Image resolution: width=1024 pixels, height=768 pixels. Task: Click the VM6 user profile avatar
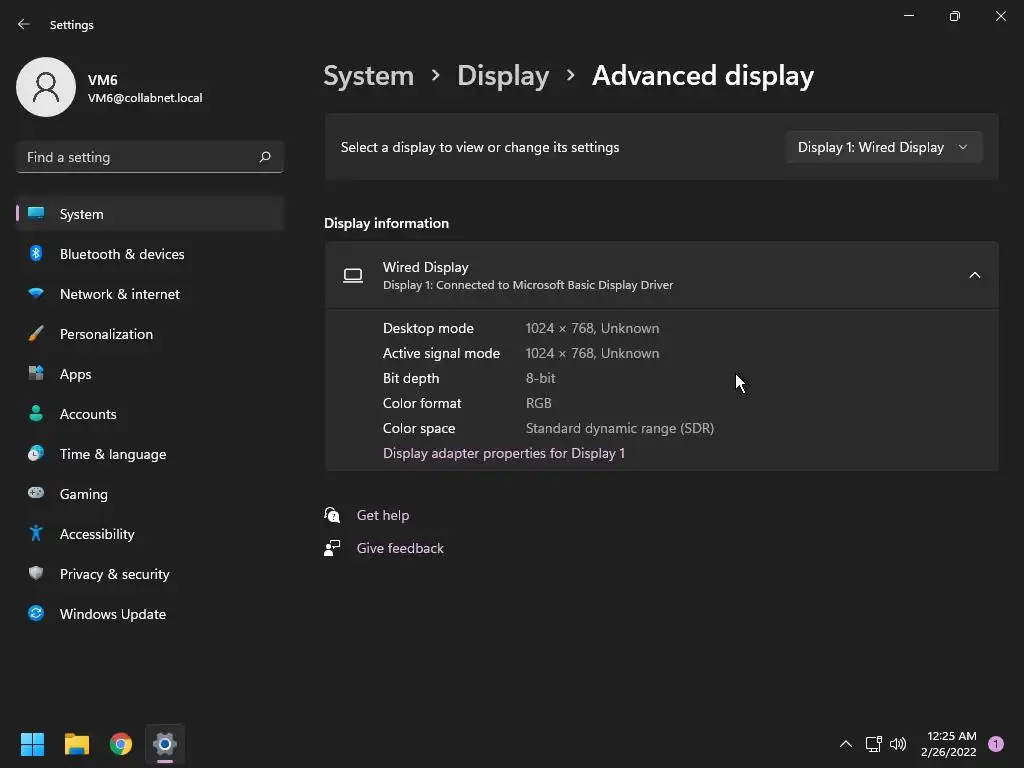(46, 87)
